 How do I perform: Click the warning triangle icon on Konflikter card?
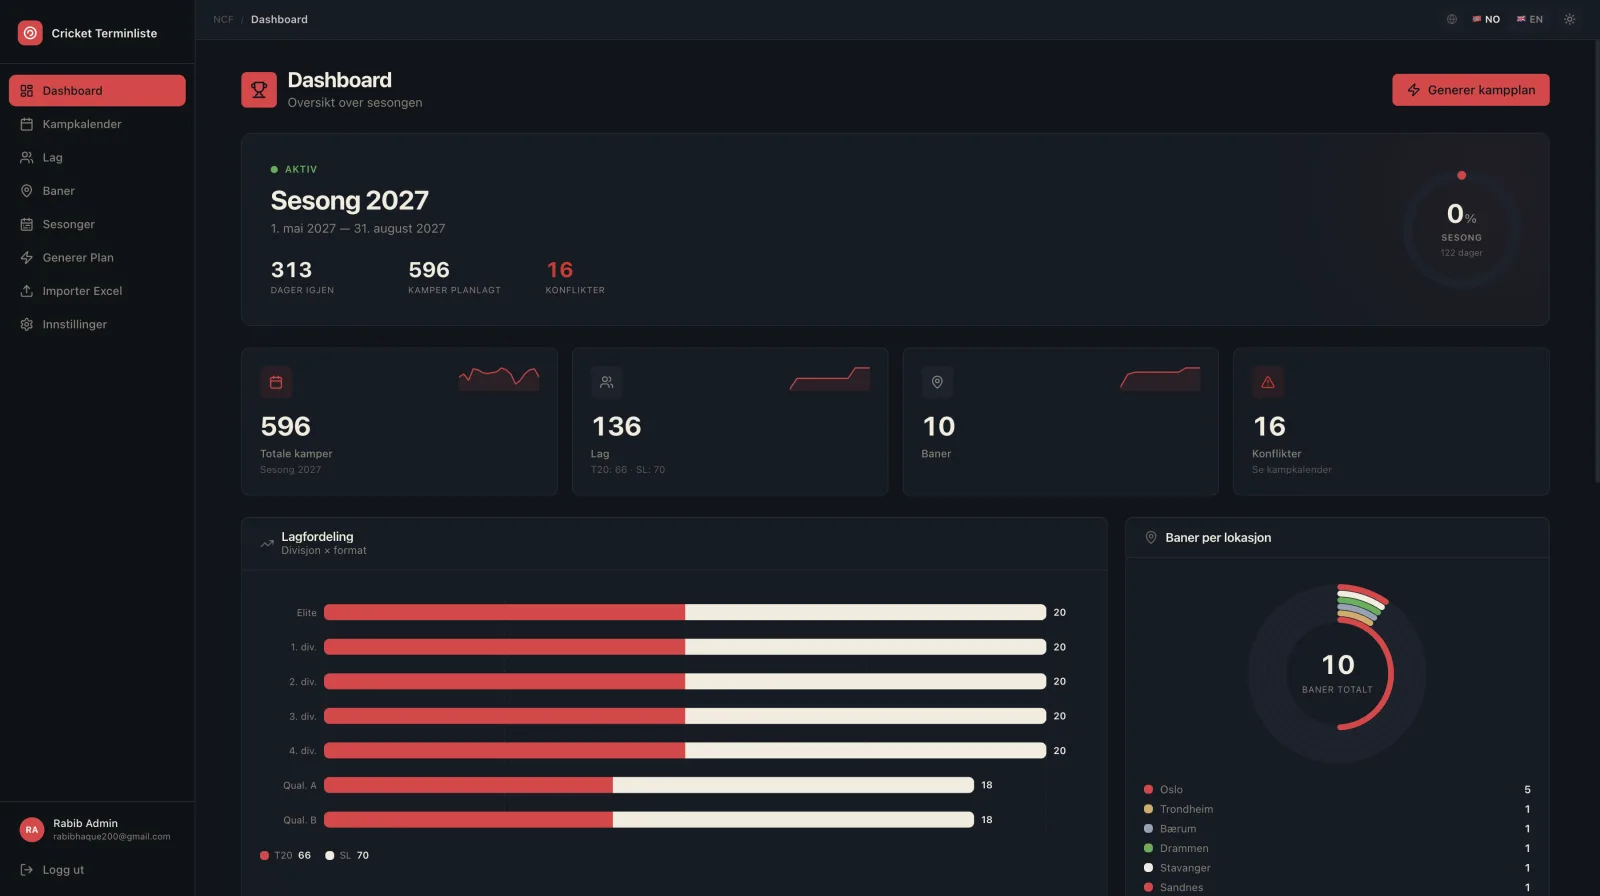coord(1268,382)
